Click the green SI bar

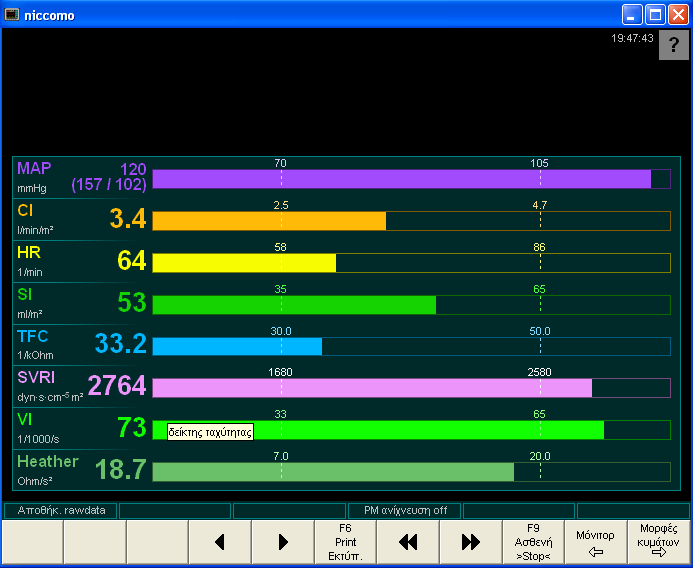(x=411, y=305)
